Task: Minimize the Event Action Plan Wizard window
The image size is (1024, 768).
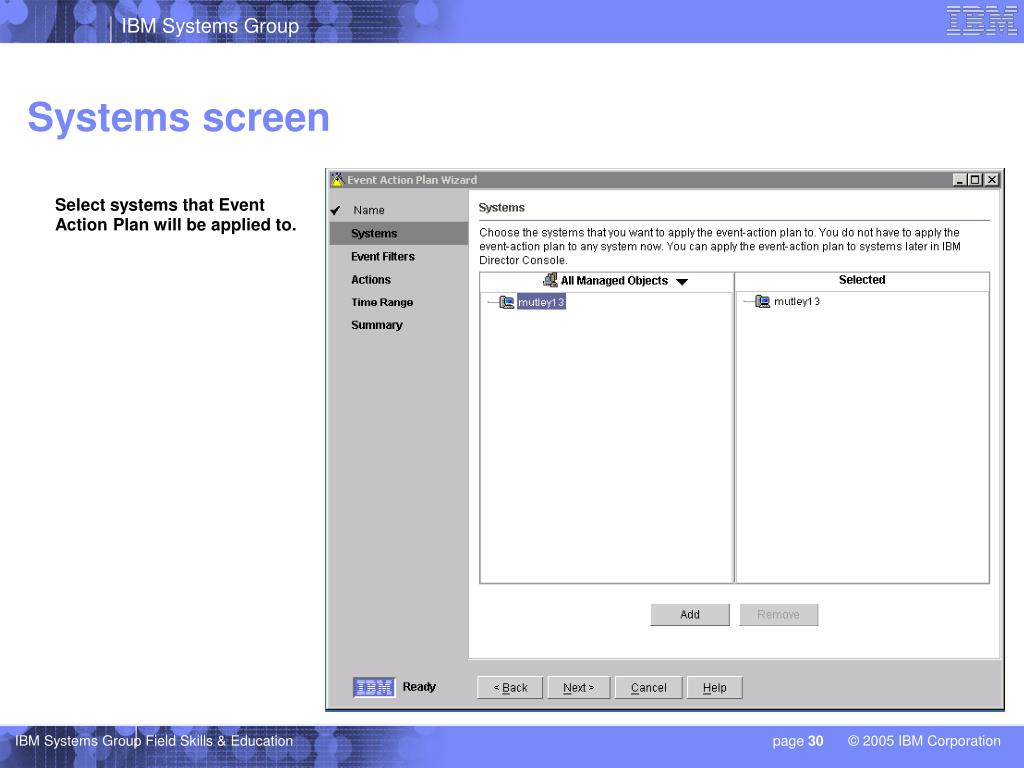Action: tap(960, 180)
